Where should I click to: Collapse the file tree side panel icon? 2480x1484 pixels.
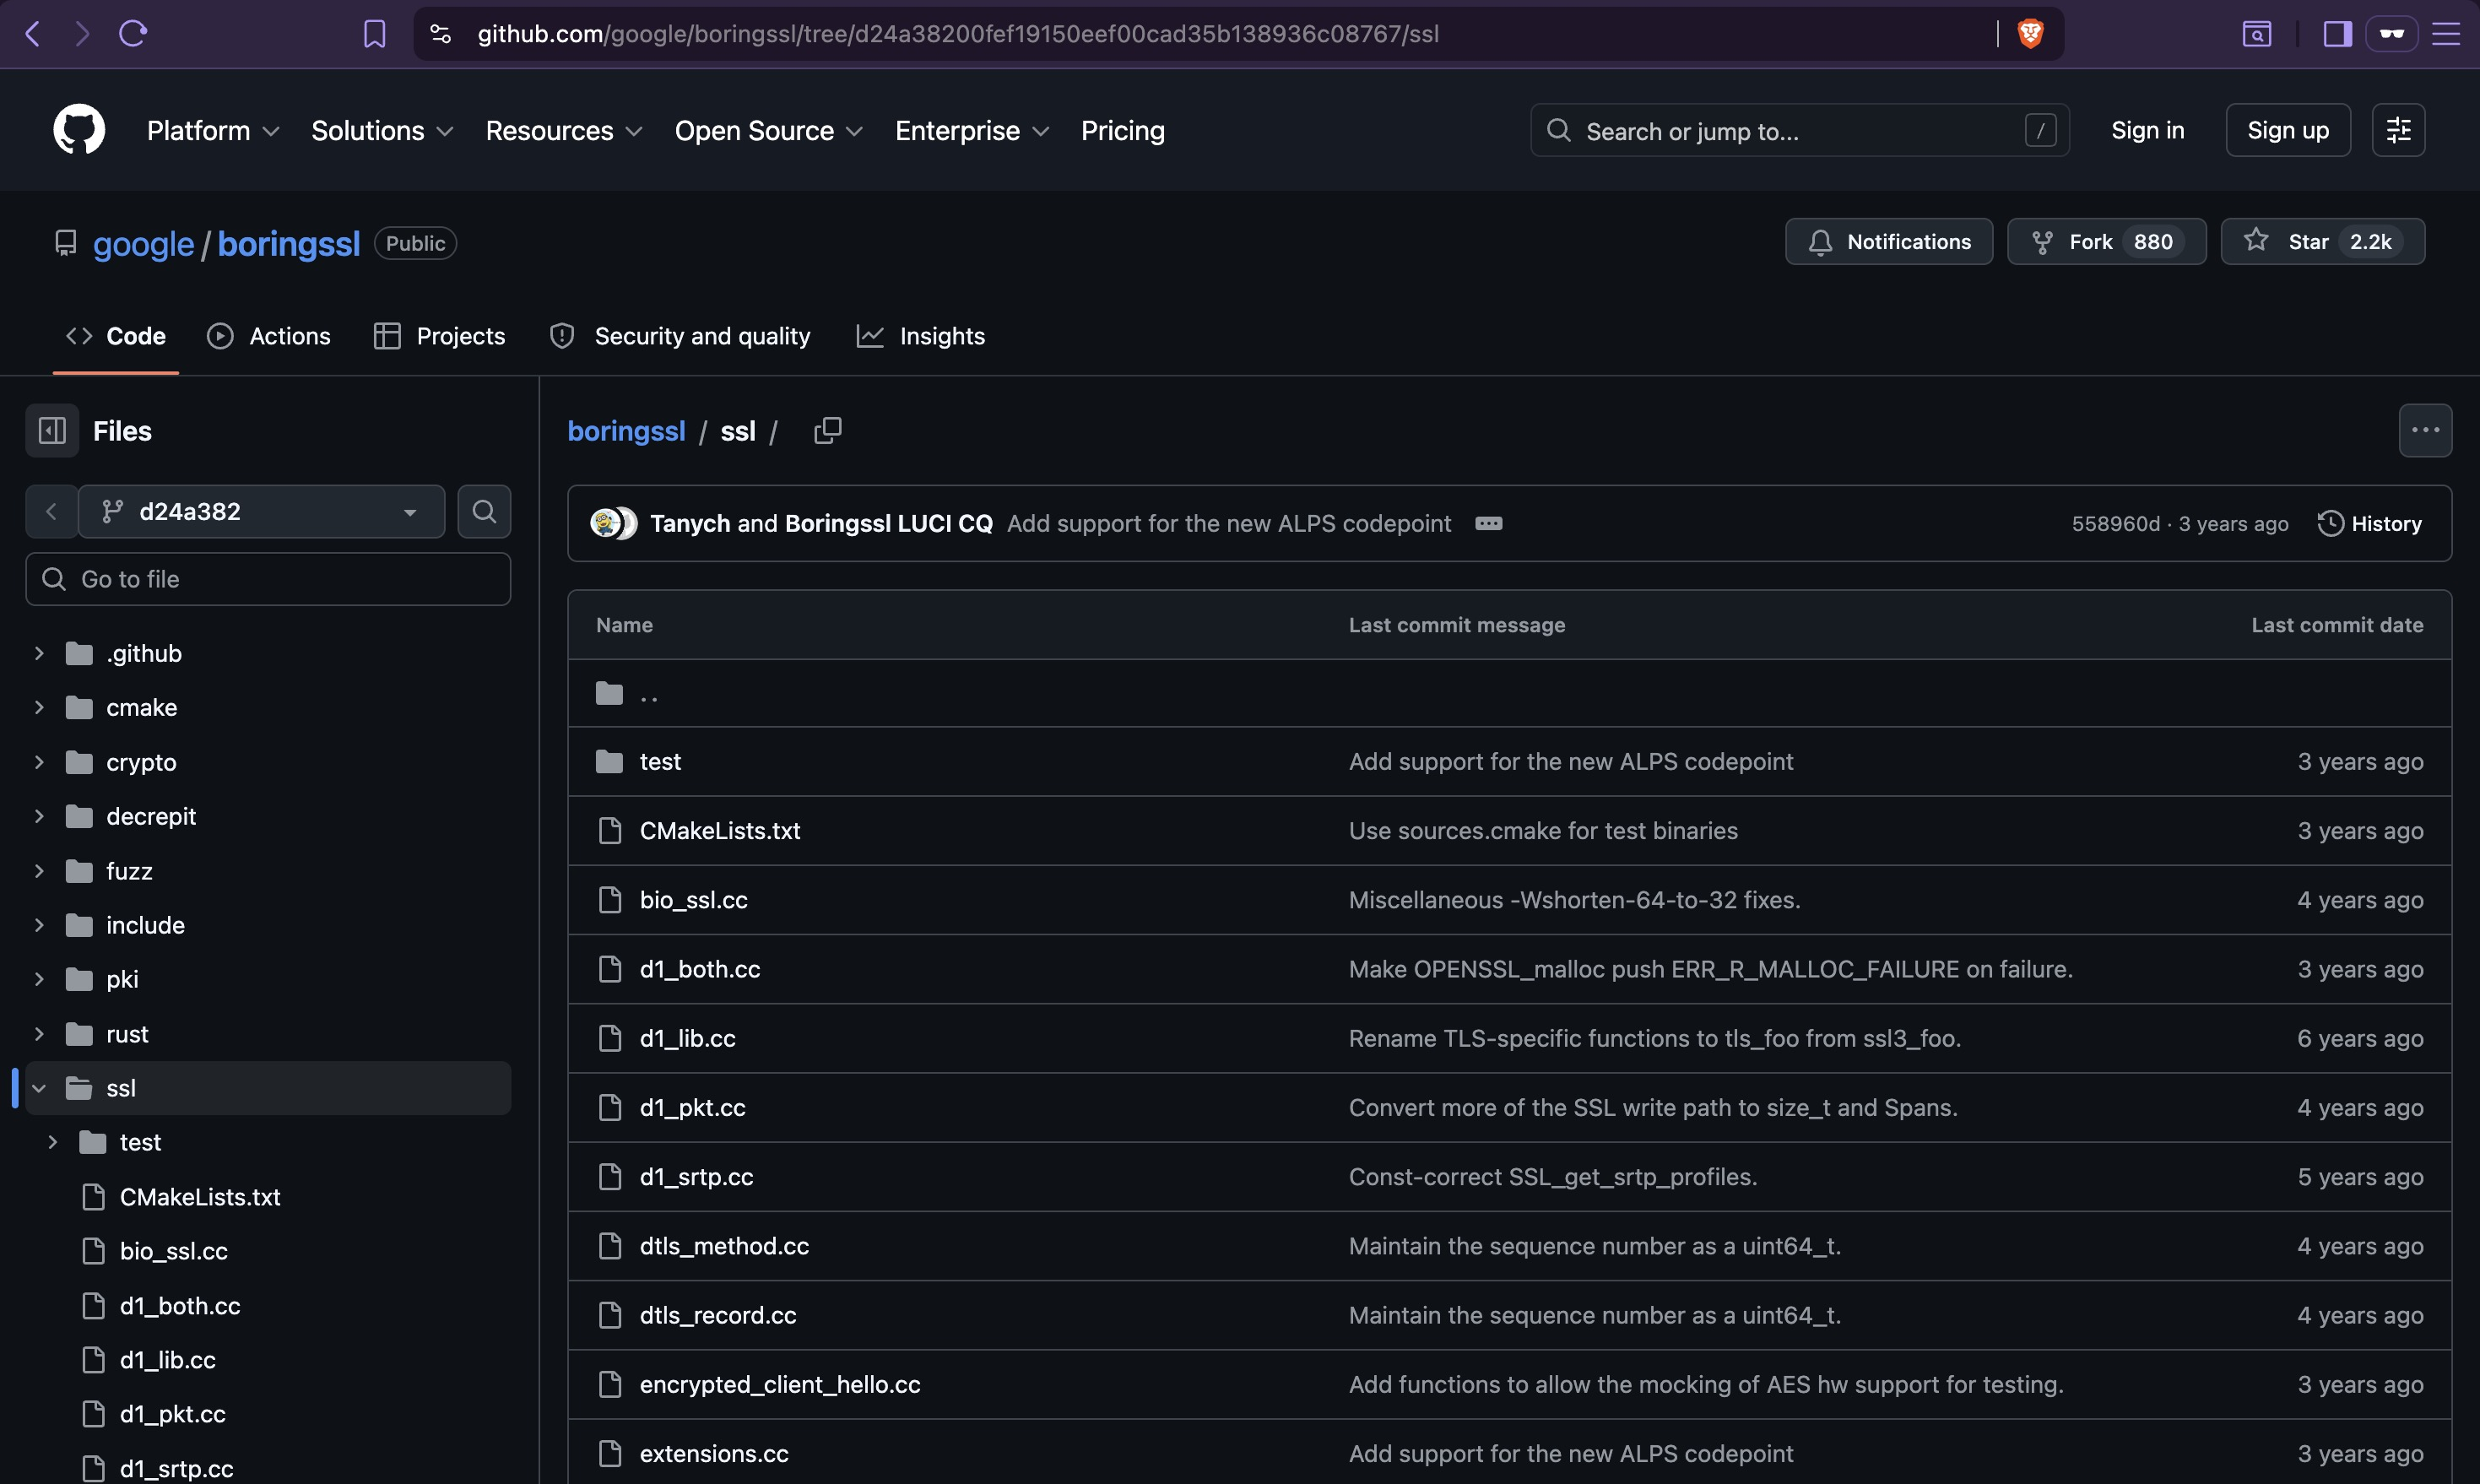click(52, 431)
